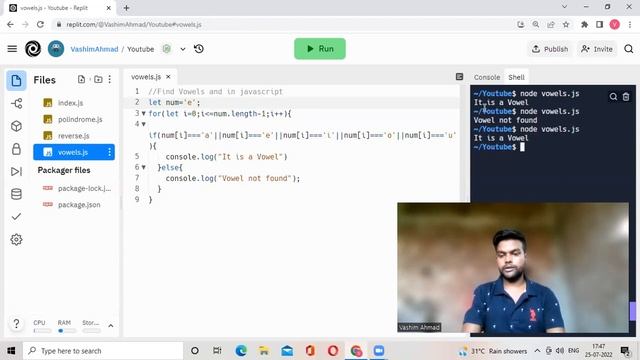
Task: Open the VashimAhmad profile avatar
Action: 56,49
